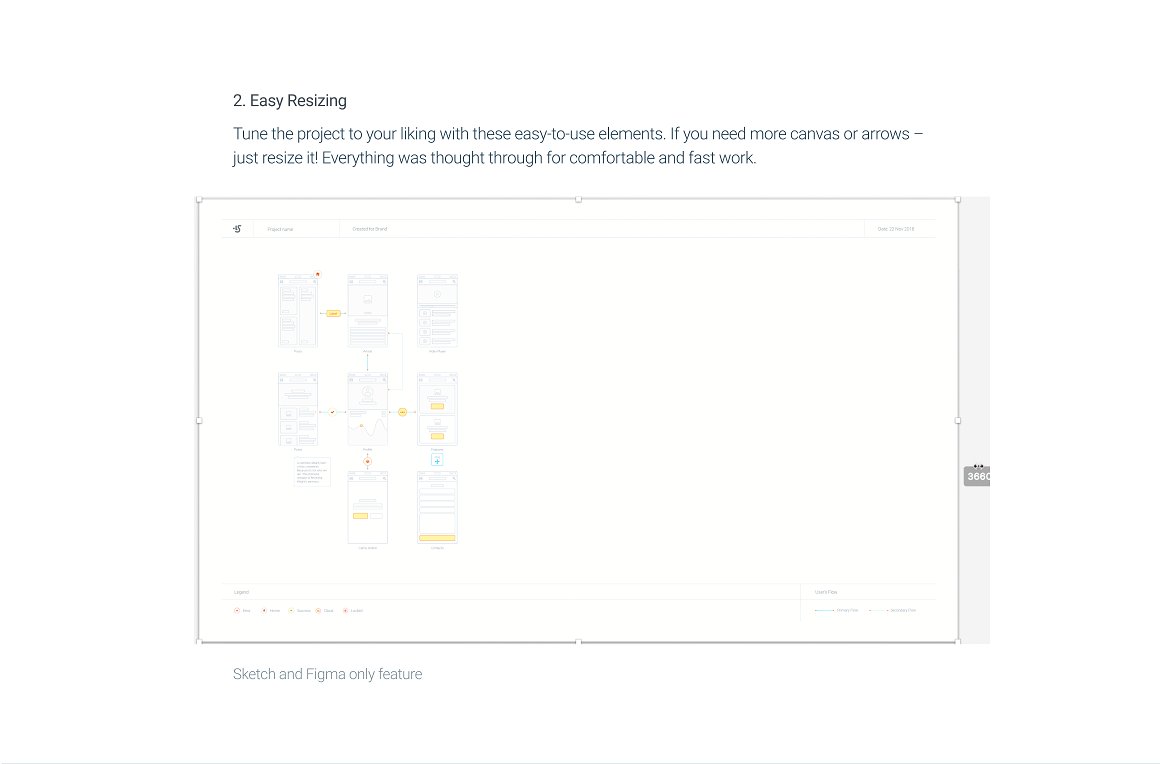Select the Contacts wireframe with yellow button
Viewport: 1160px width, 764px height.
[437, 508]
